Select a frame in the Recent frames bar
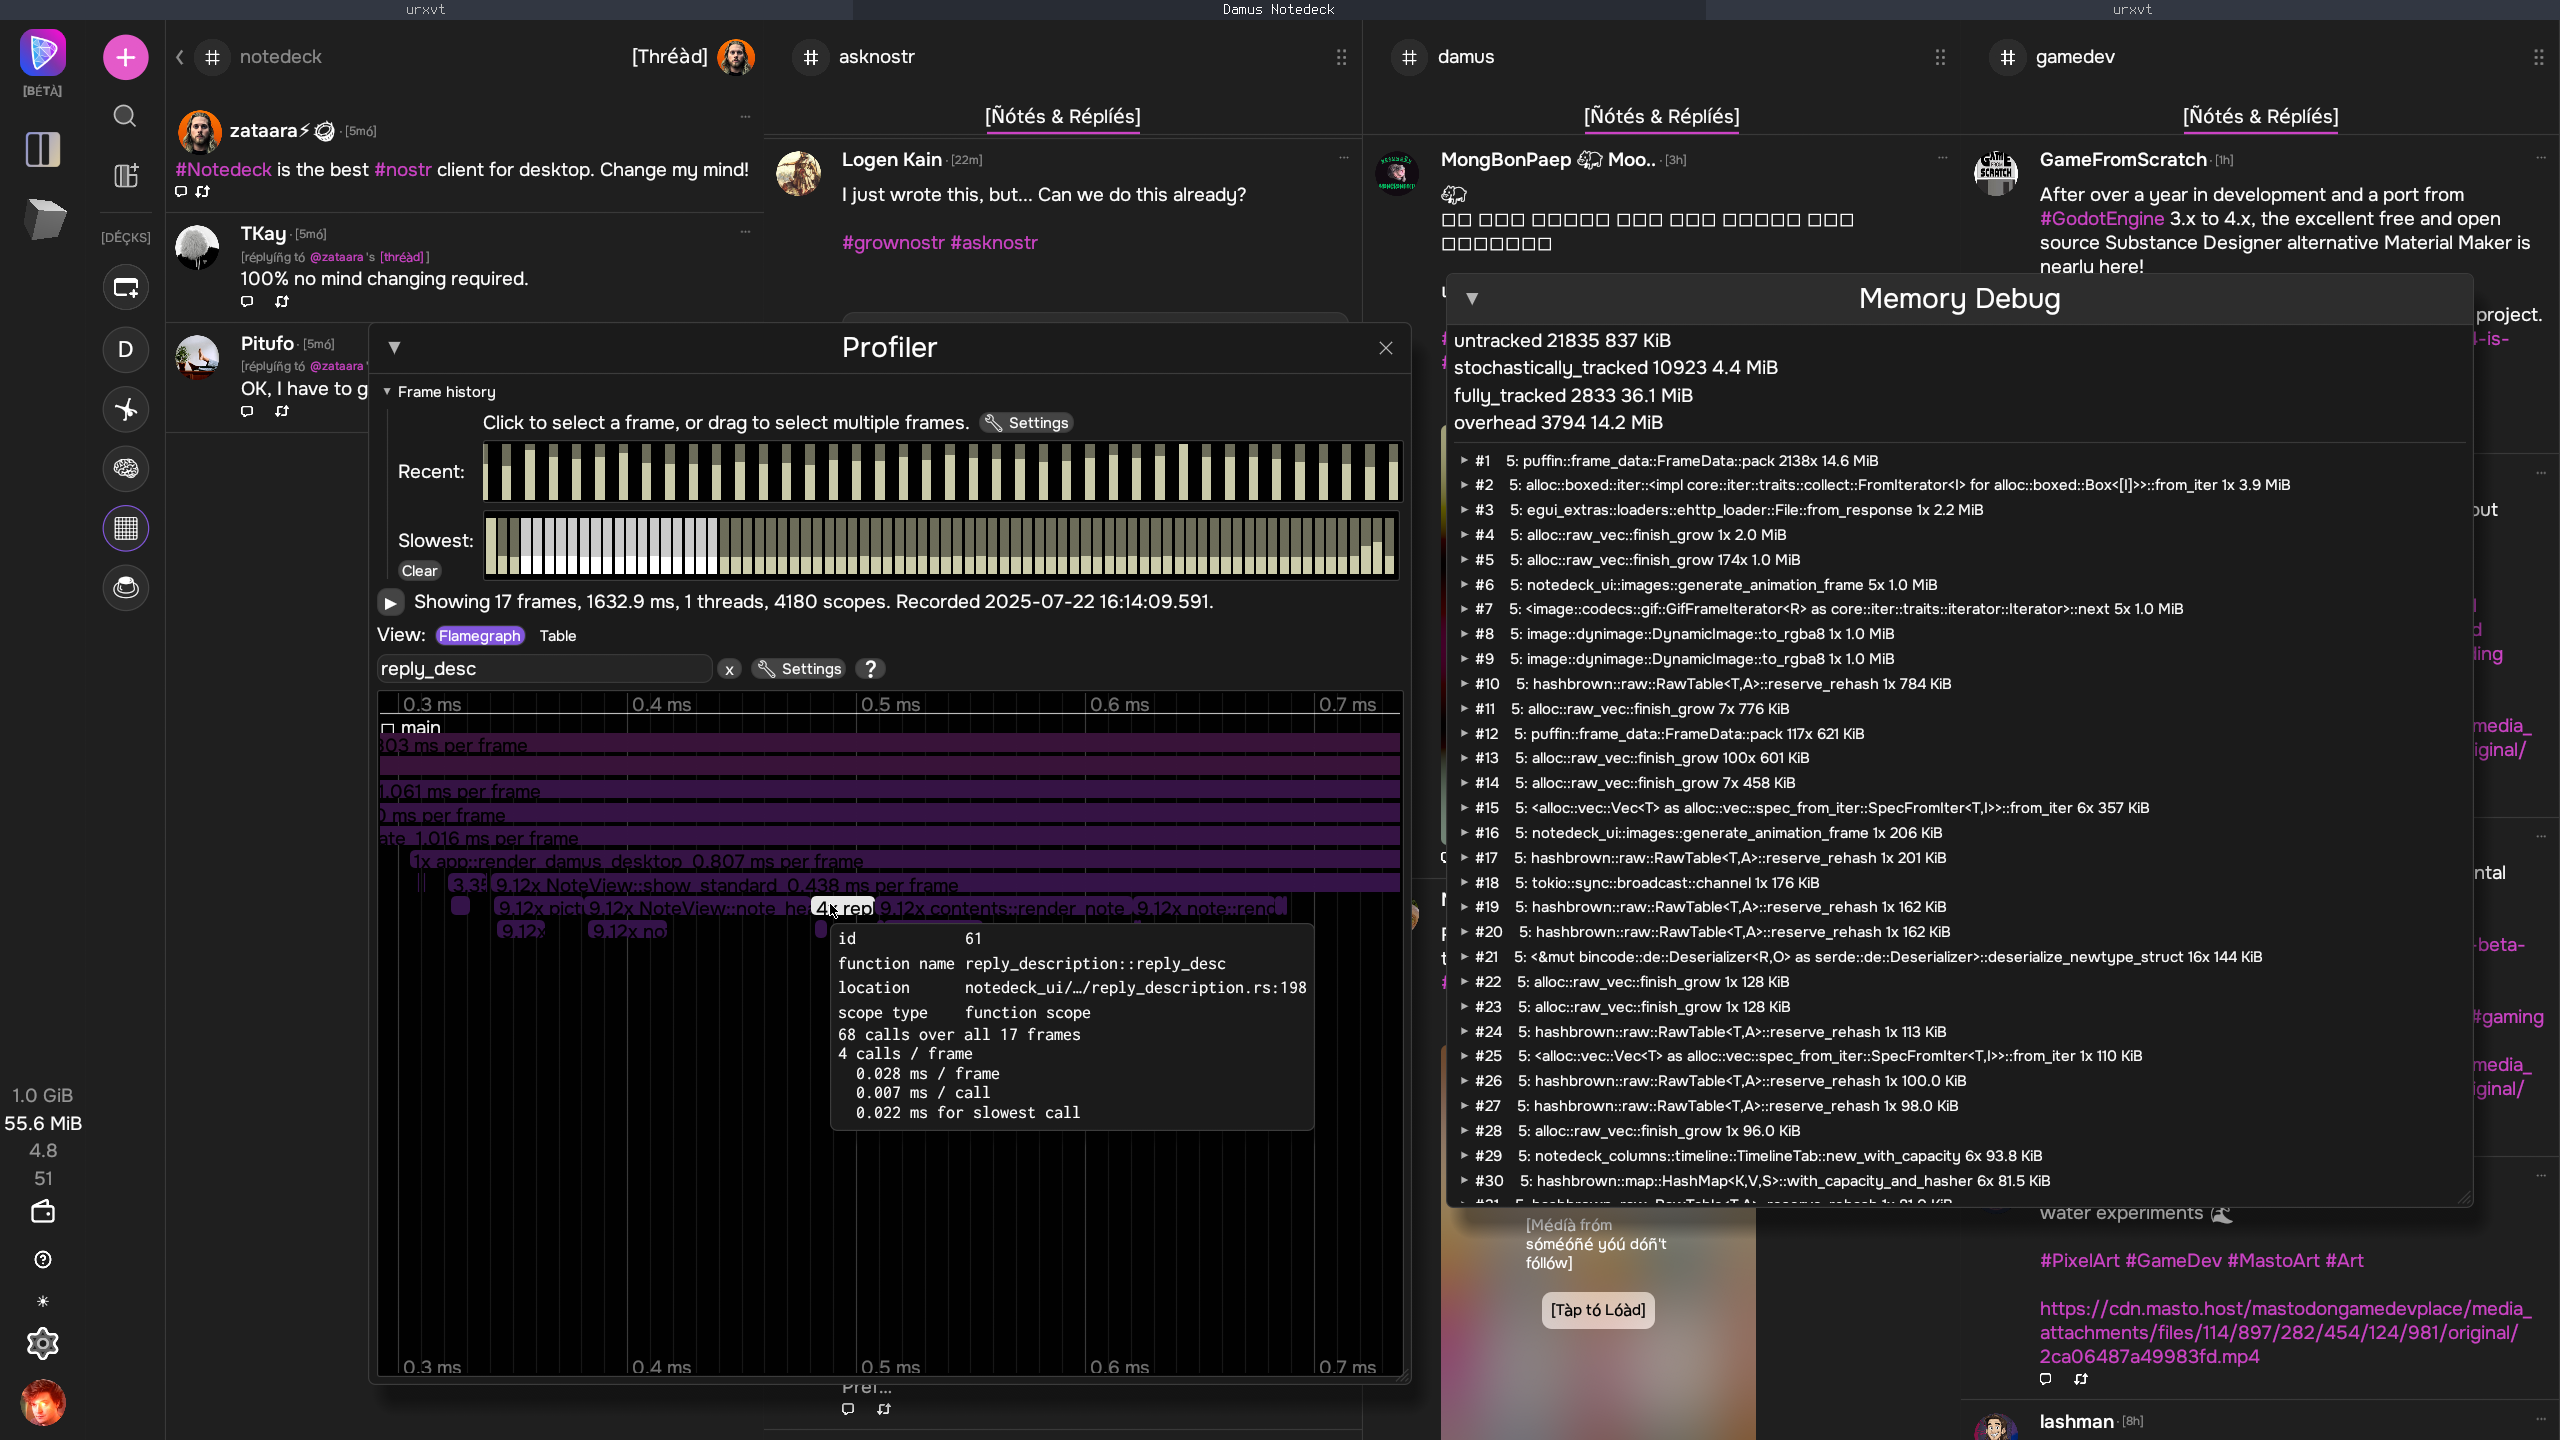Screen dimensions: 2560x1440 [x=942, y=472]
